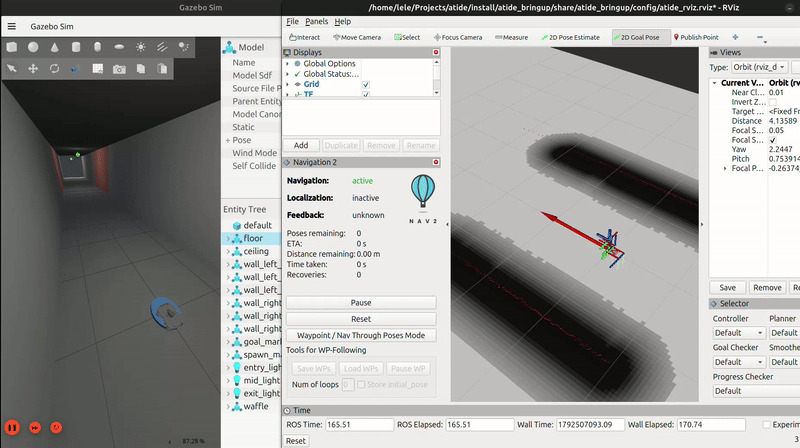Expand the Global Options display item
The width and height of the screenshot is (800, 448).
tap(288, 64)
